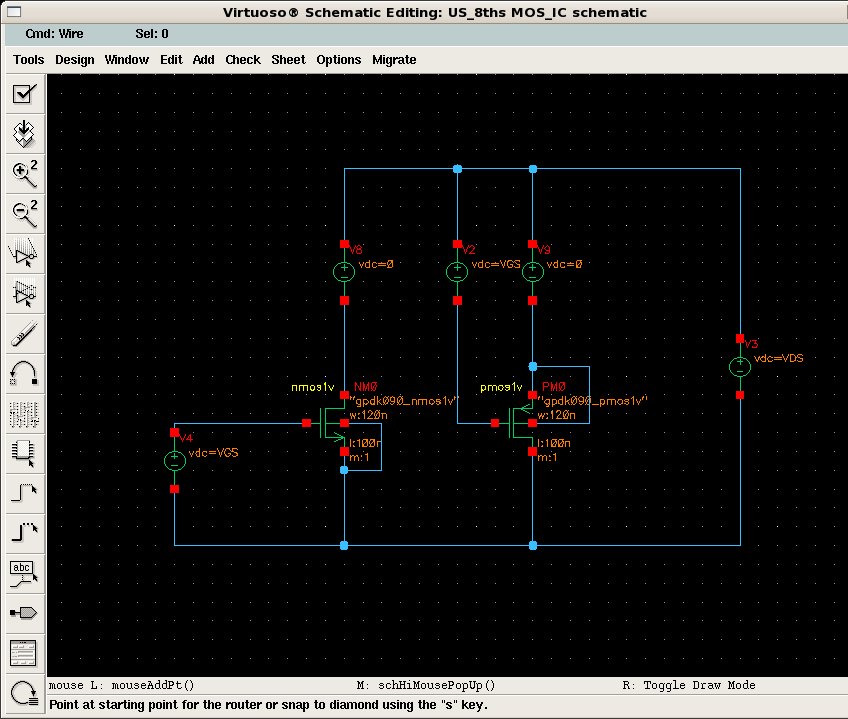
Task: Click the vdc=VDS label of V3
Action: click(778, 358)
